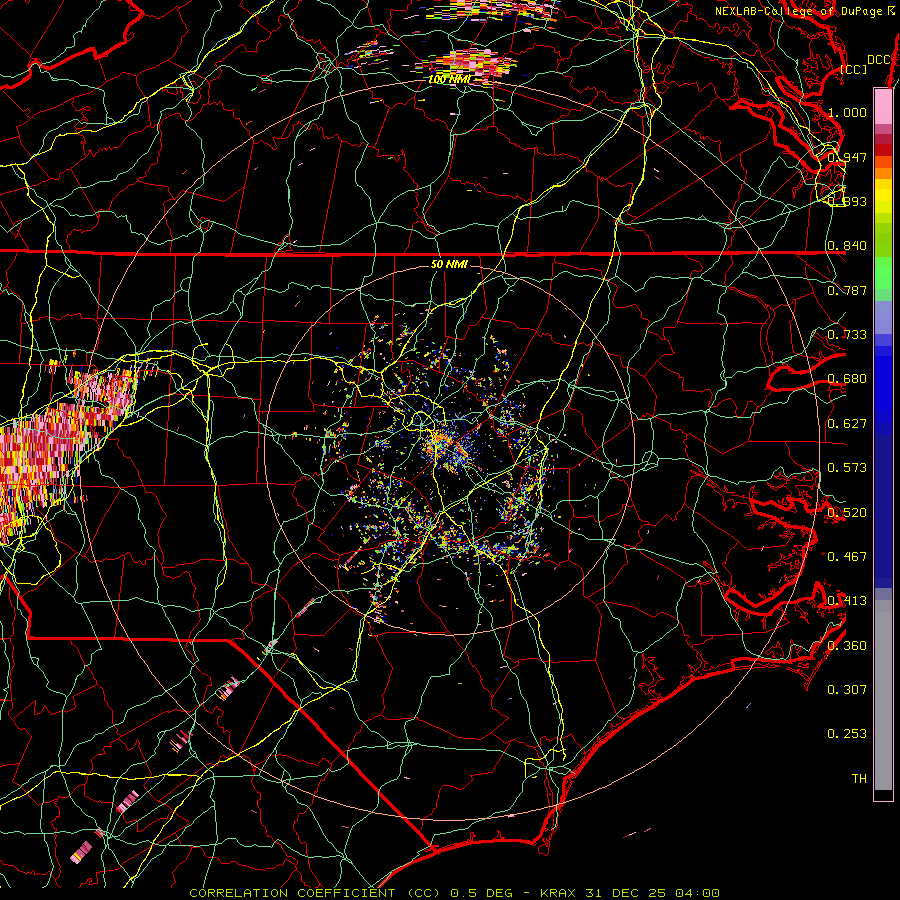Click the 0.840 scale value

pyautogui.click(x=847, y=246)
